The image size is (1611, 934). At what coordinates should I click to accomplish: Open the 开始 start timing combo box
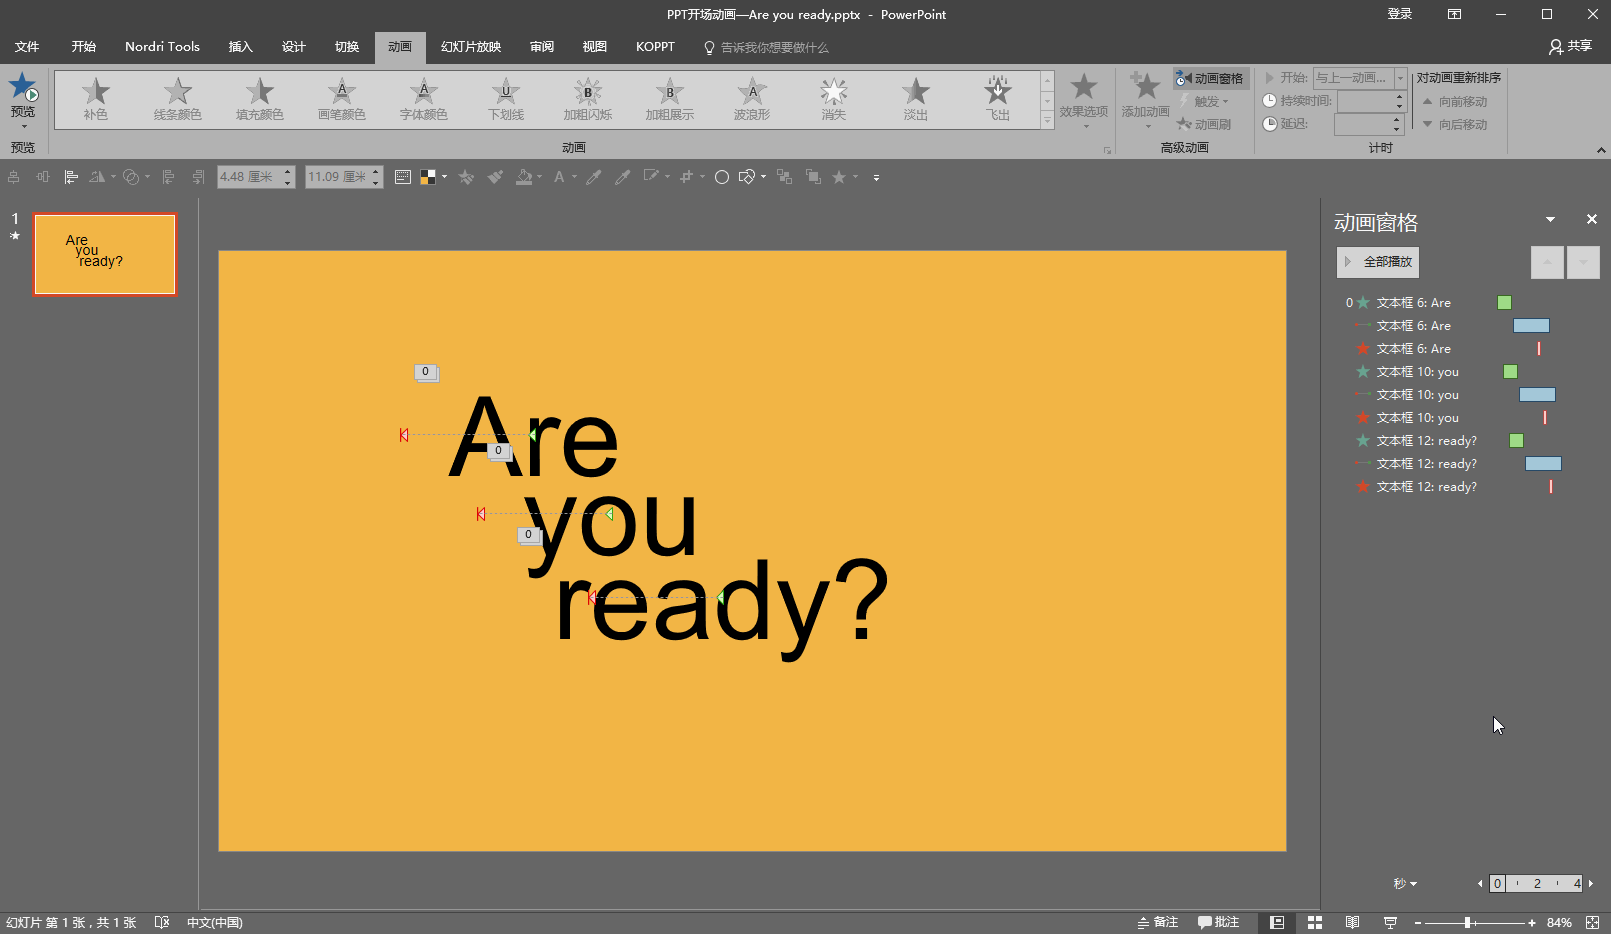[x=1360, y=78]
